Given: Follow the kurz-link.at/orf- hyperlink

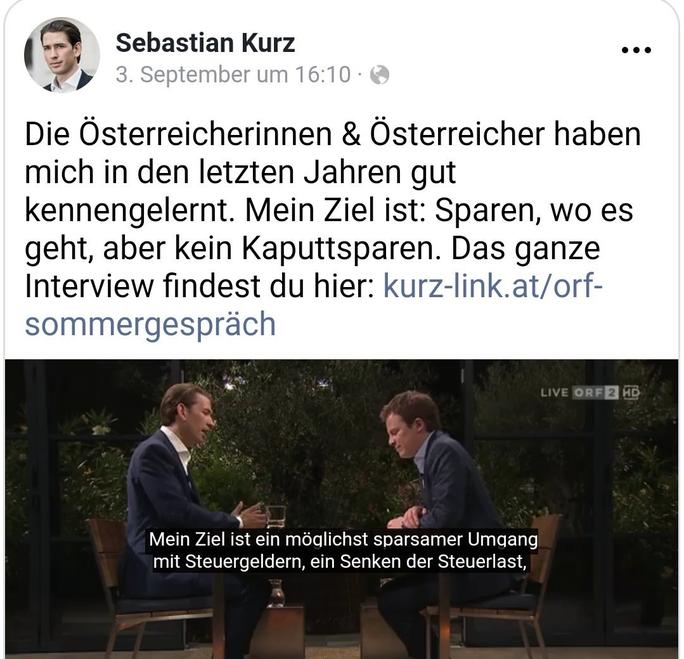Looking at the screenshot, I should coord(493,286).
